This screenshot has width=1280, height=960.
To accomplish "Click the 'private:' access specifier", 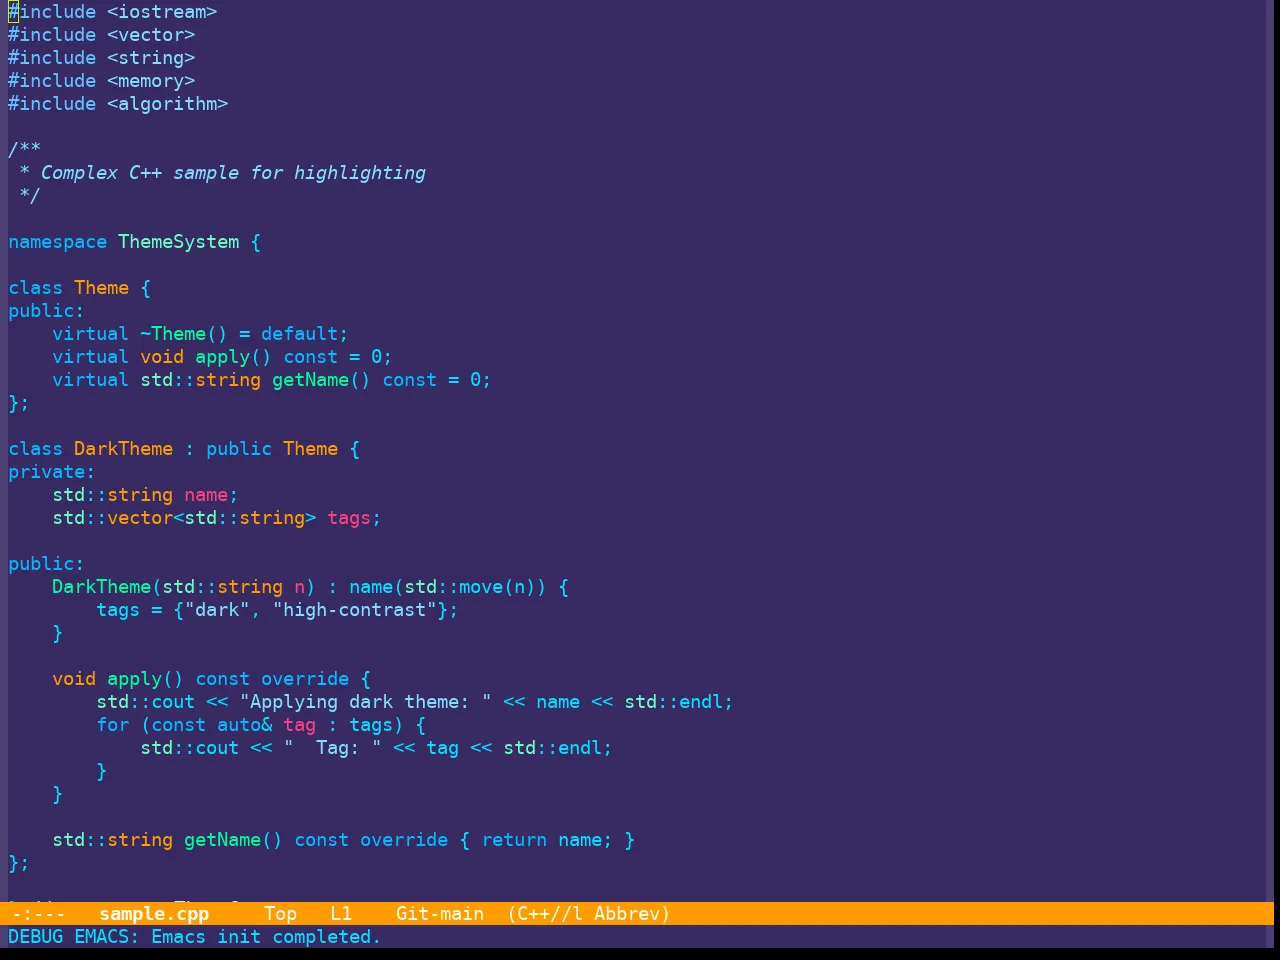I will [x=52, y=472].
